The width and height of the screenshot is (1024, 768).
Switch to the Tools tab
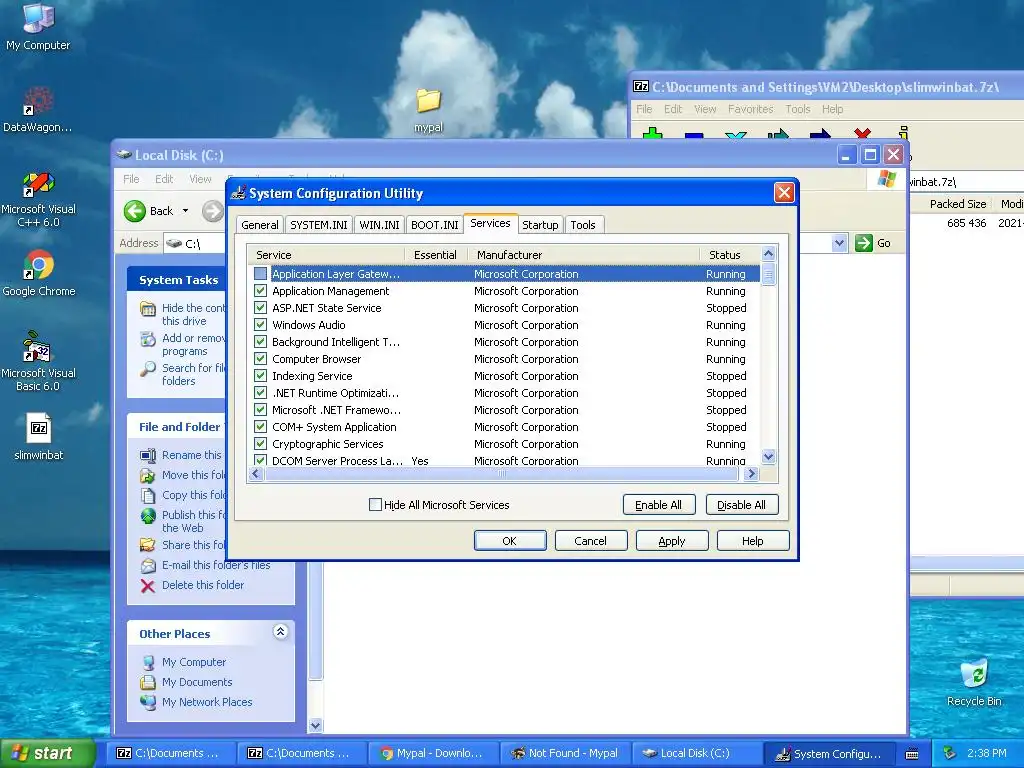[x=583, y=225]
